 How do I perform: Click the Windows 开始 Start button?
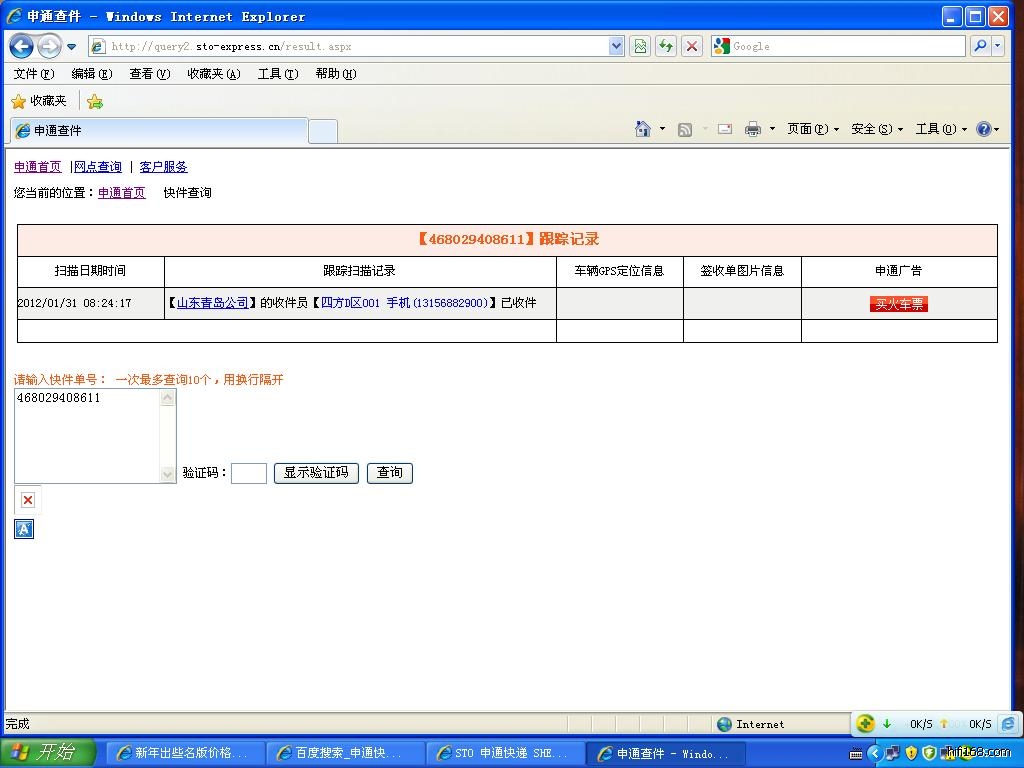(48, 752)
